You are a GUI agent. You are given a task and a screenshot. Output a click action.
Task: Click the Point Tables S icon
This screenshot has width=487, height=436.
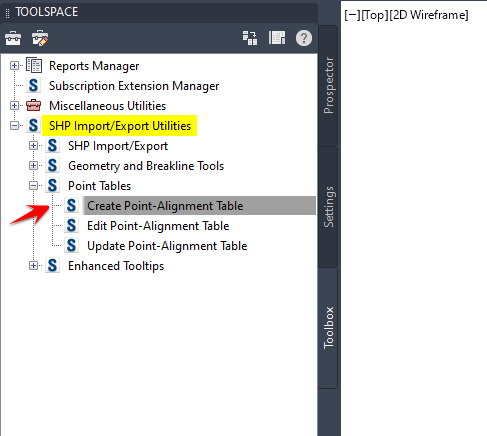click(x=52, y=185)
